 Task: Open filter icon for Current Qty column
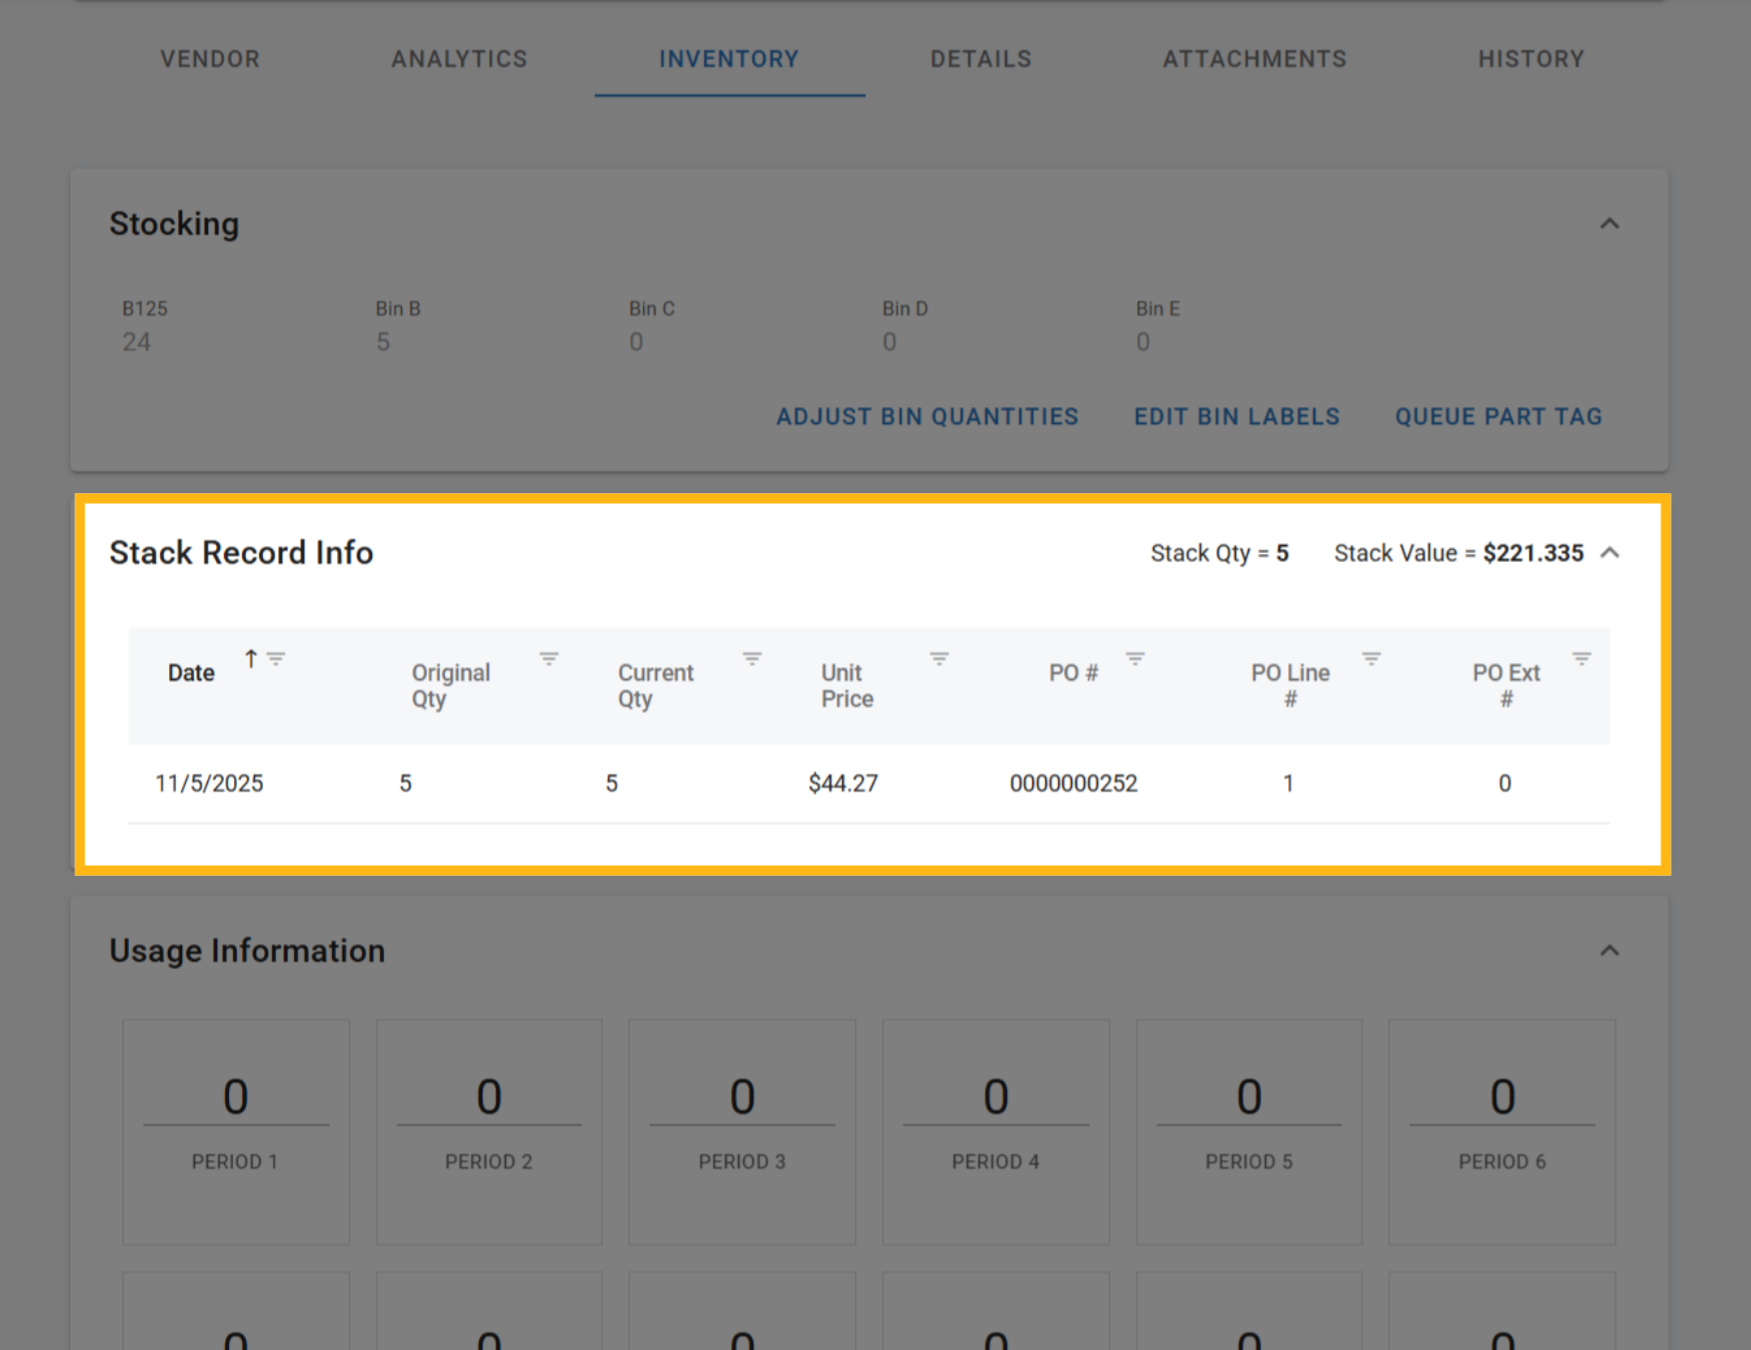[x=752, y=658]
